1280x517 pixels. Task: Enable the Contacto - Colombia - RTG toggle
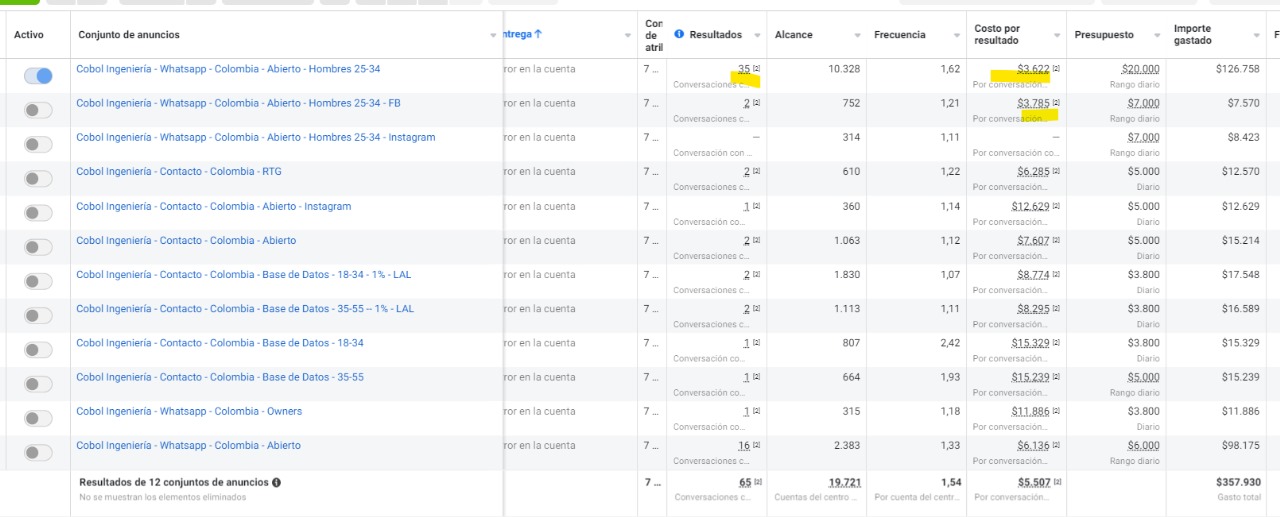(x=38, y=178)
